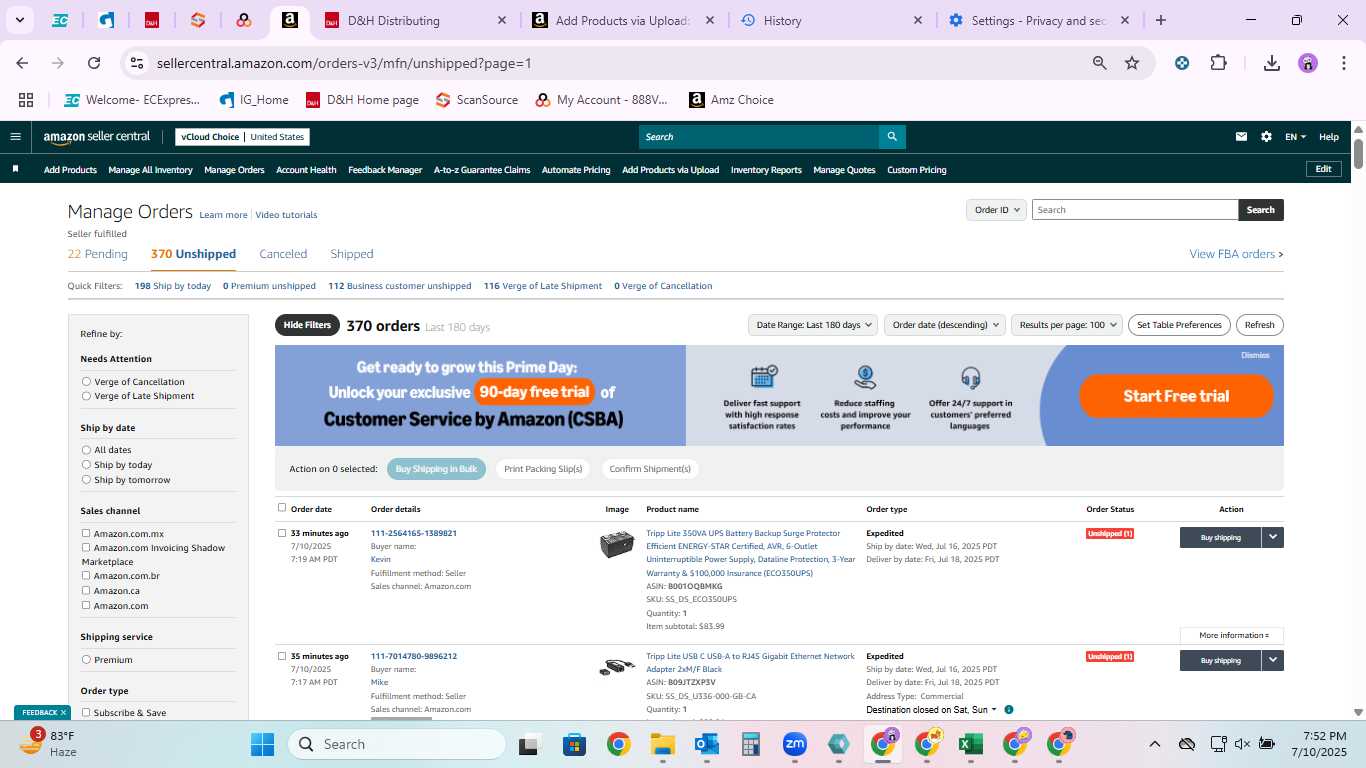Click the header Search input box
This screenshot has width=1366, height=768.
click(759, 137)
